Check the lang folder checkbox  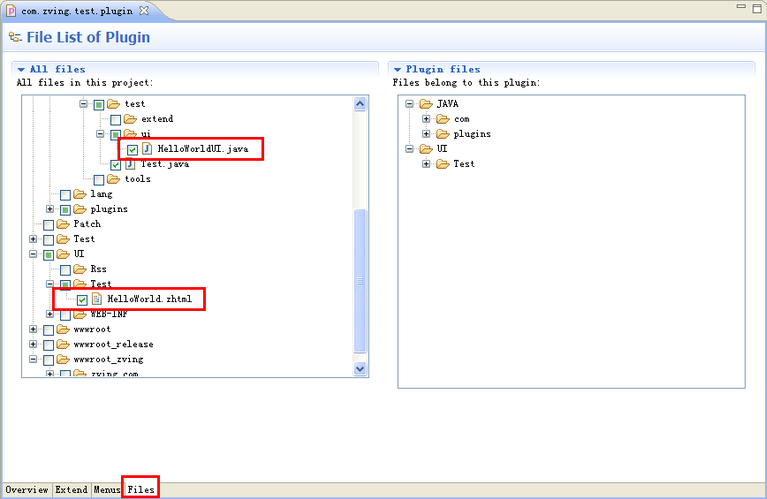point(65,194)
